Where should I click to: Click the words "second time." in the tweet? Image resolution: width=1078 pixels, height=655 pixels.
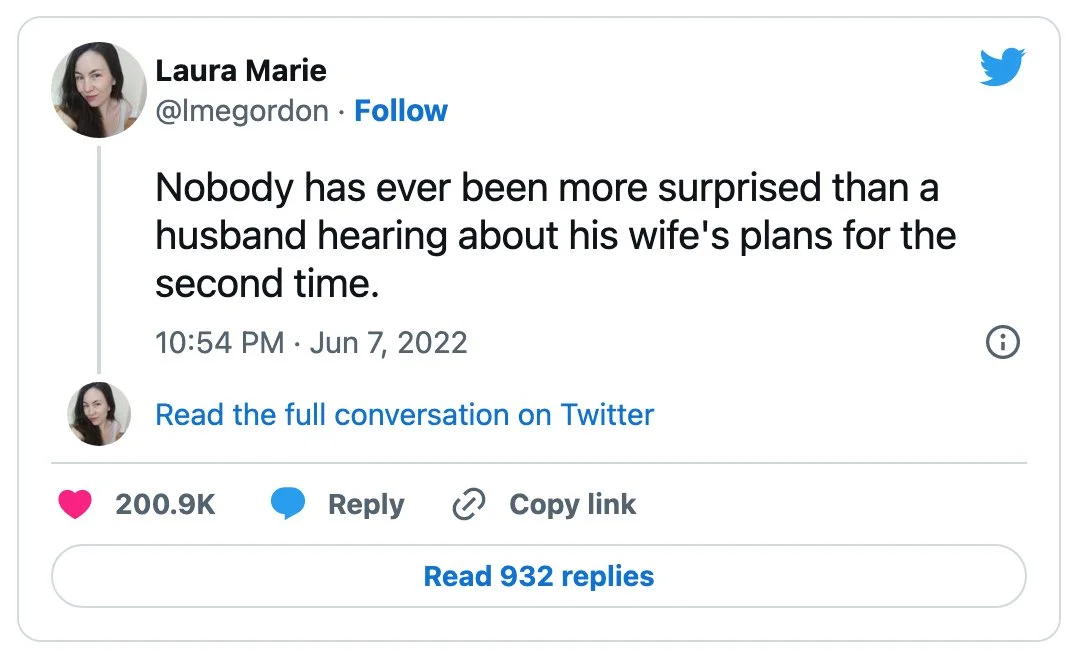pyautogui.click(x=267, y=286)
